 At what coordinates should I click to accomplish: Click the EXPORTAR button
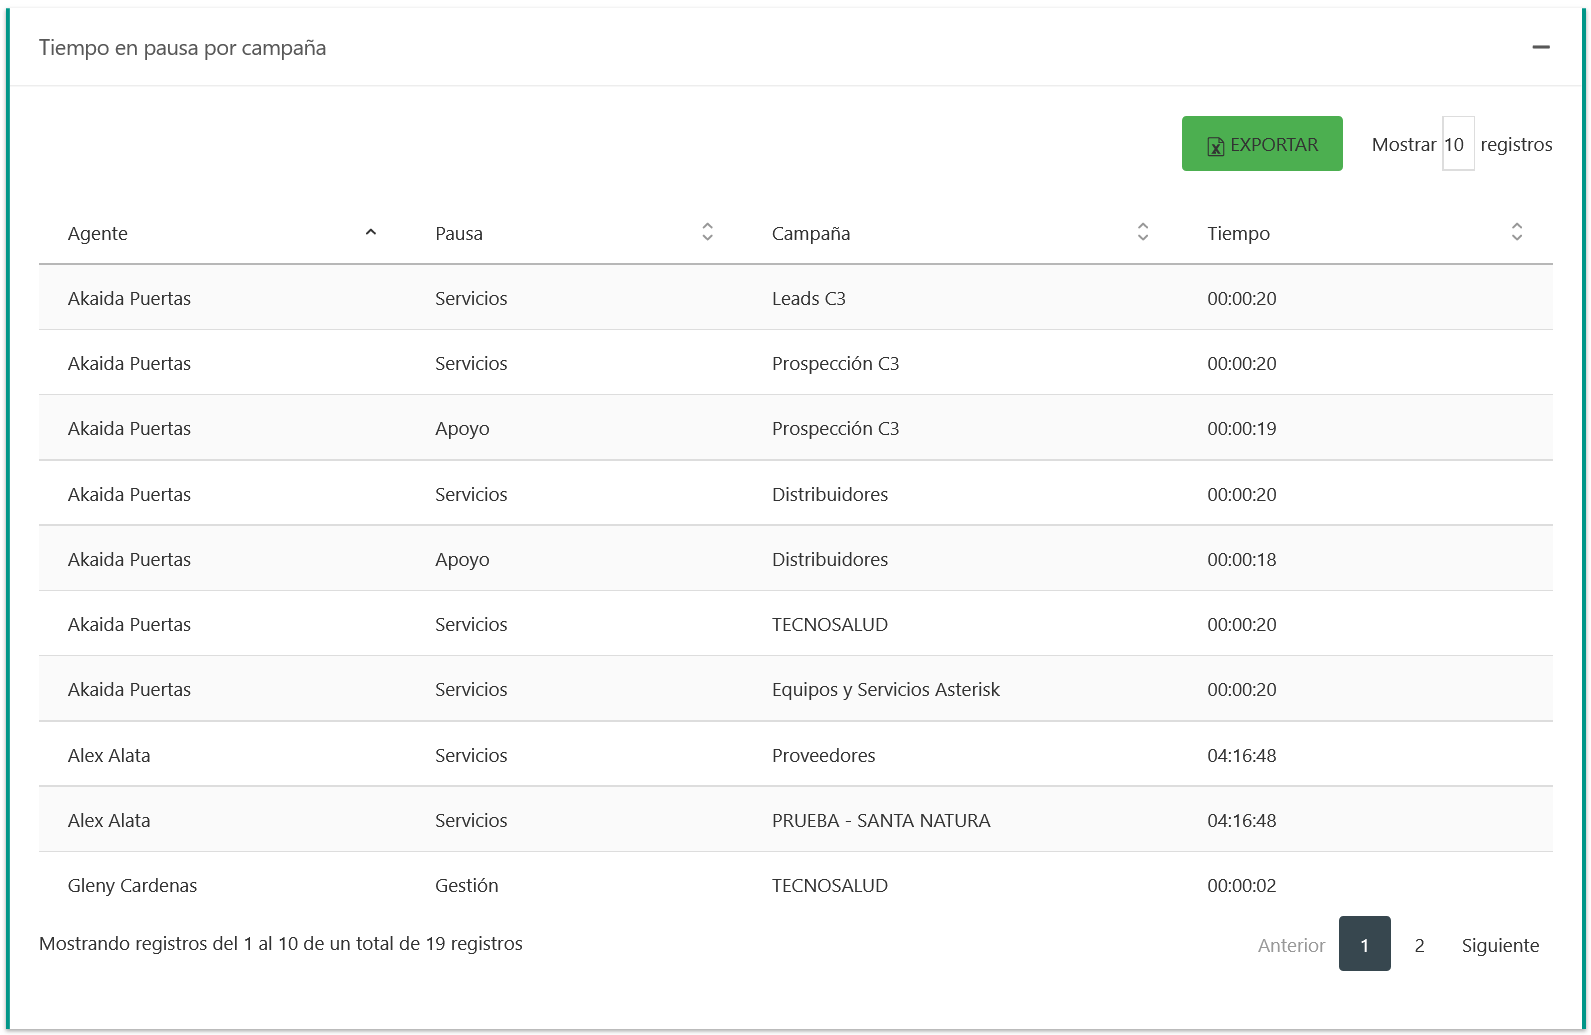[x=1261, y=144]
